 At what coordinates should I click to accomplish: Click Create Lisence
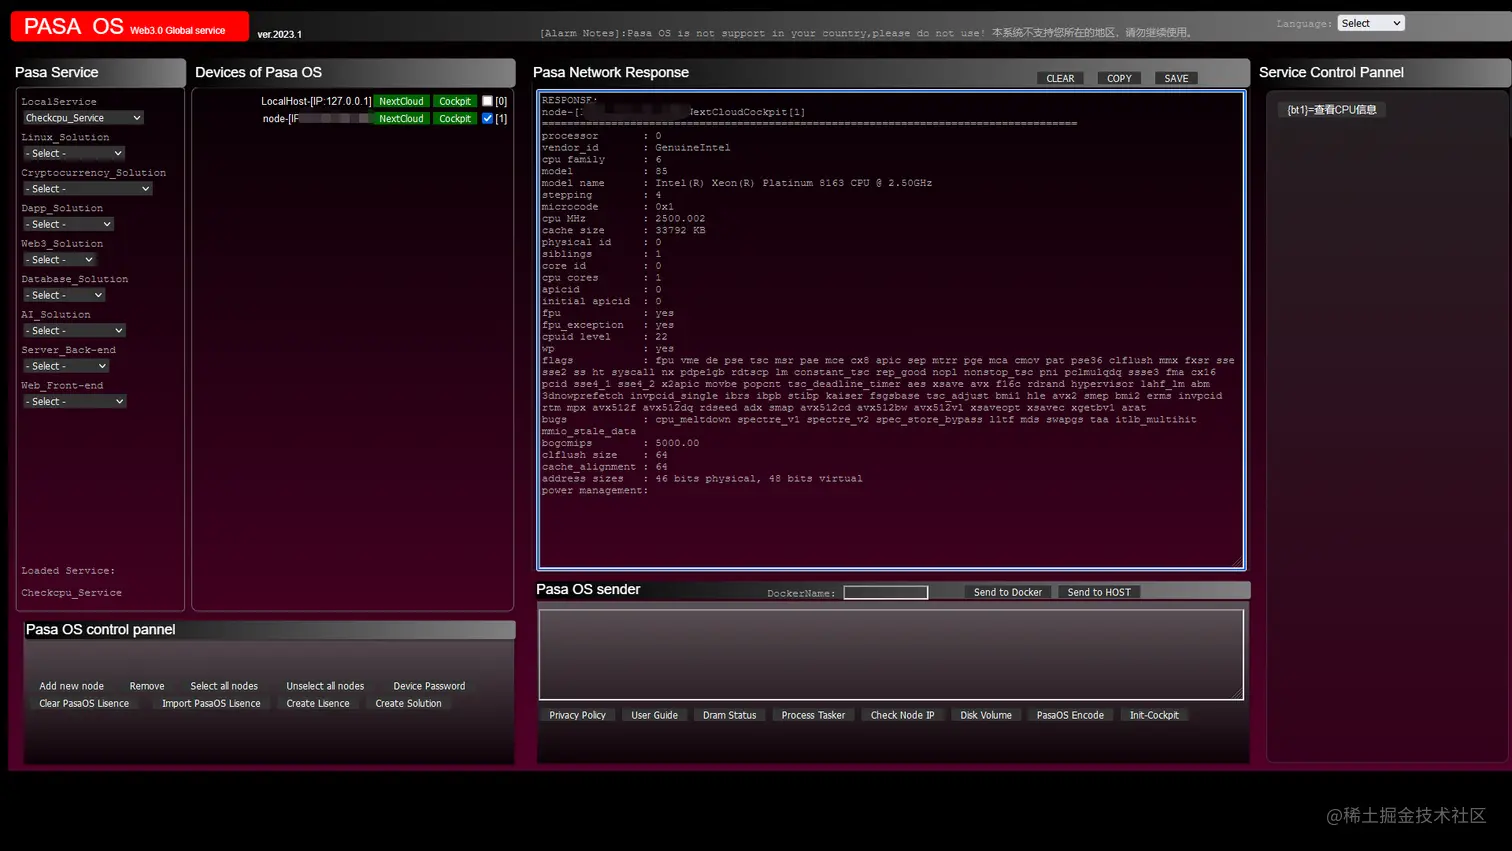318,703
